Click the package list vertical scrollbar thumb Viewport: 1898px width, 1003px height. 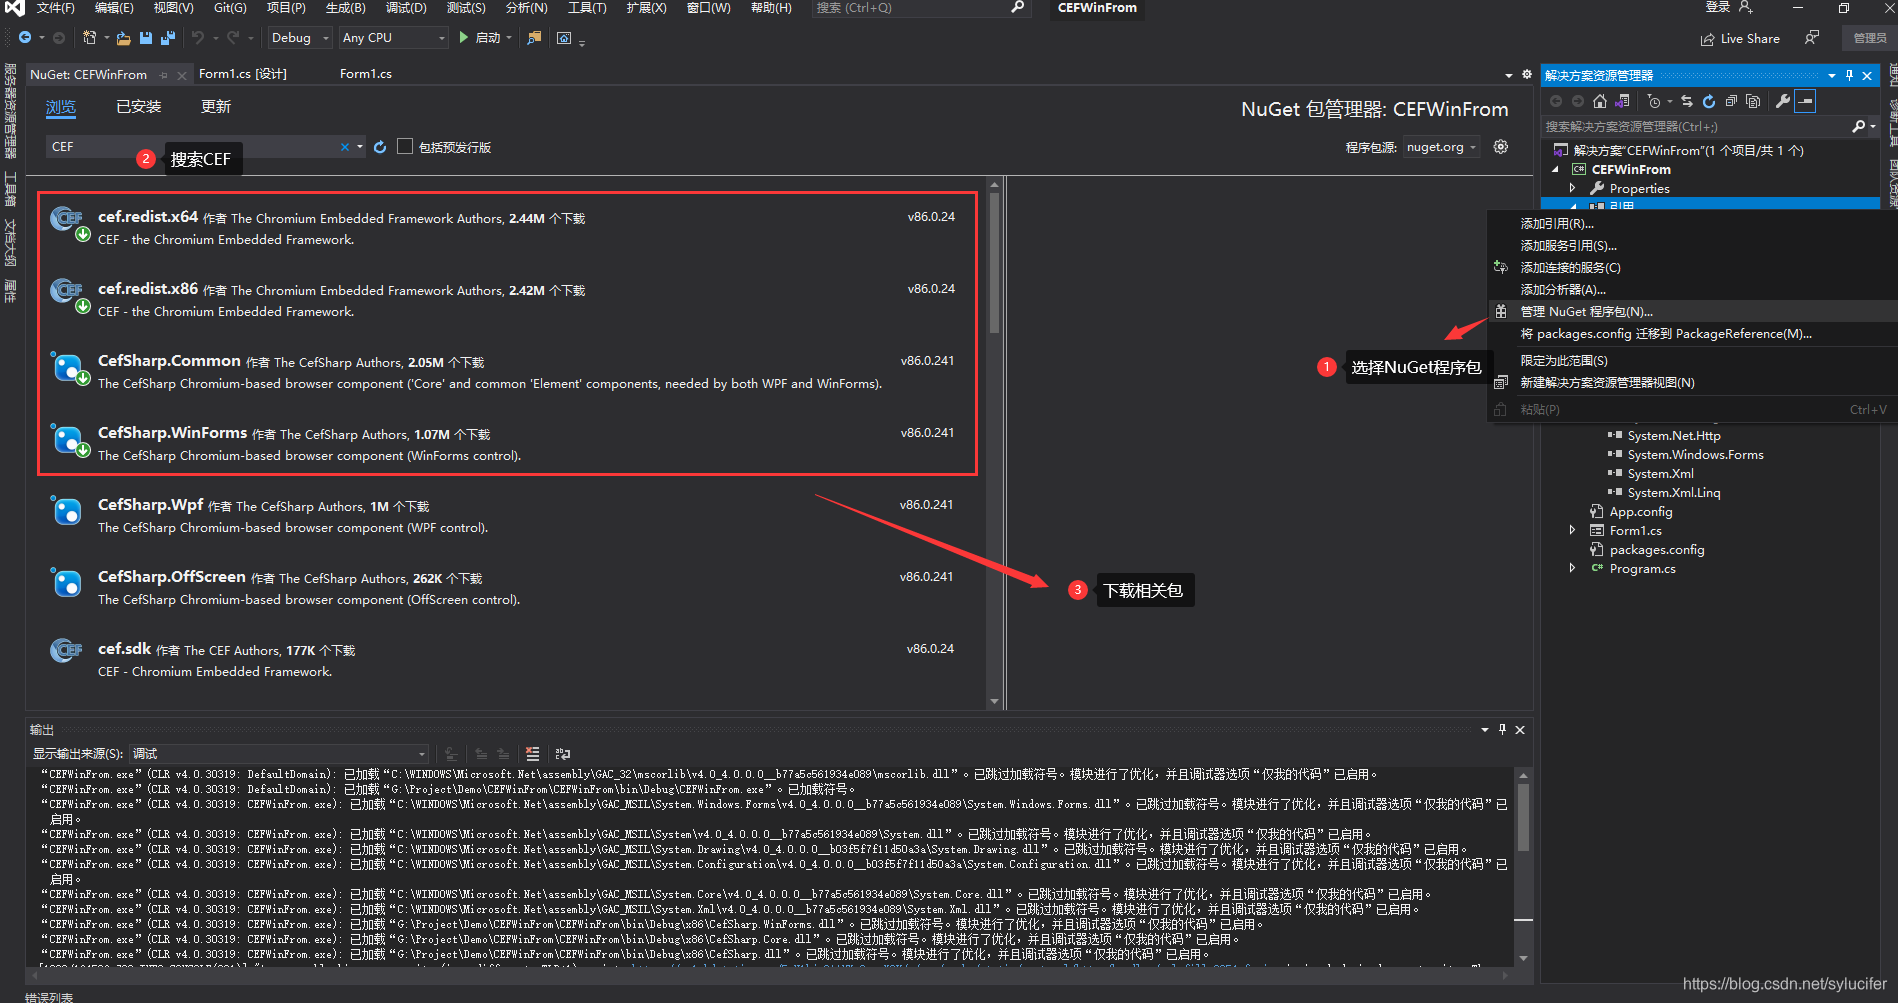[994, 263]
